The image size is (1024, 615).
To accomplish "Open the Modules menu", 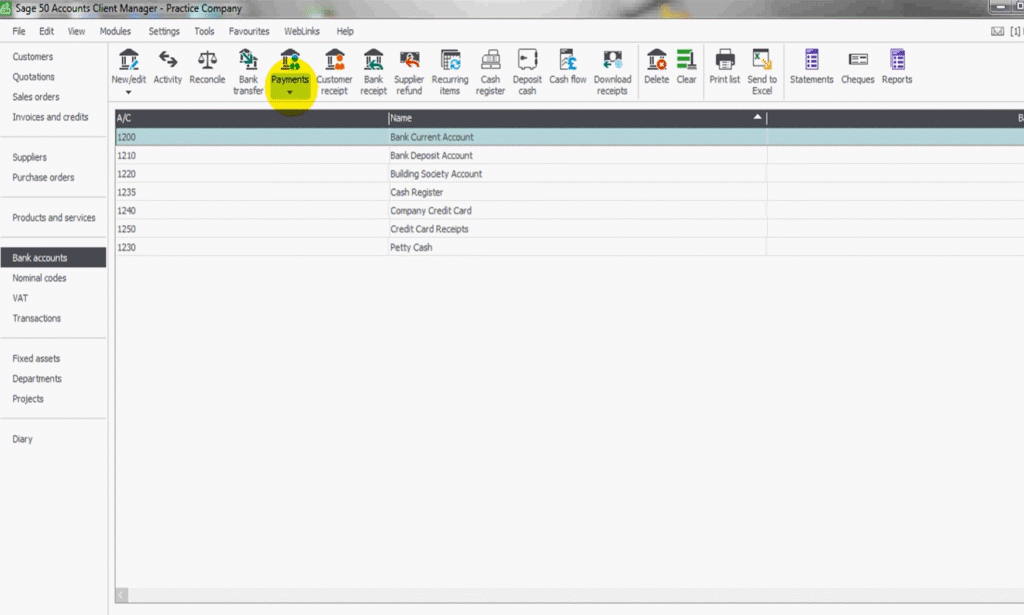I will click(x=115, y=31).
